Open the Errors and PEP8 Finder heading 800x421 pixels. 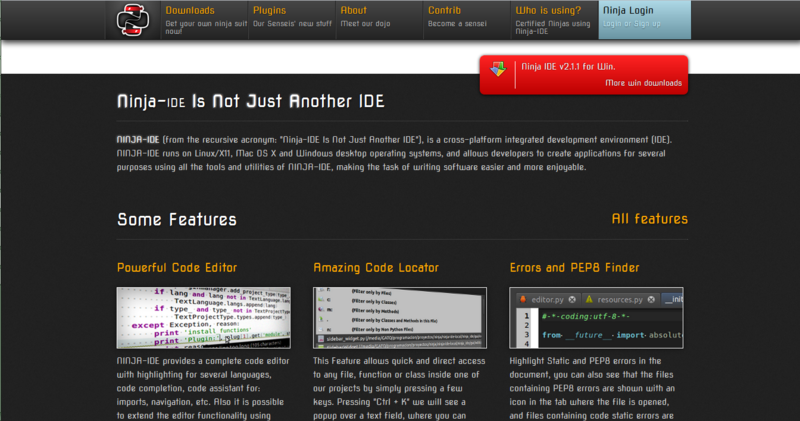click(574, 267)
